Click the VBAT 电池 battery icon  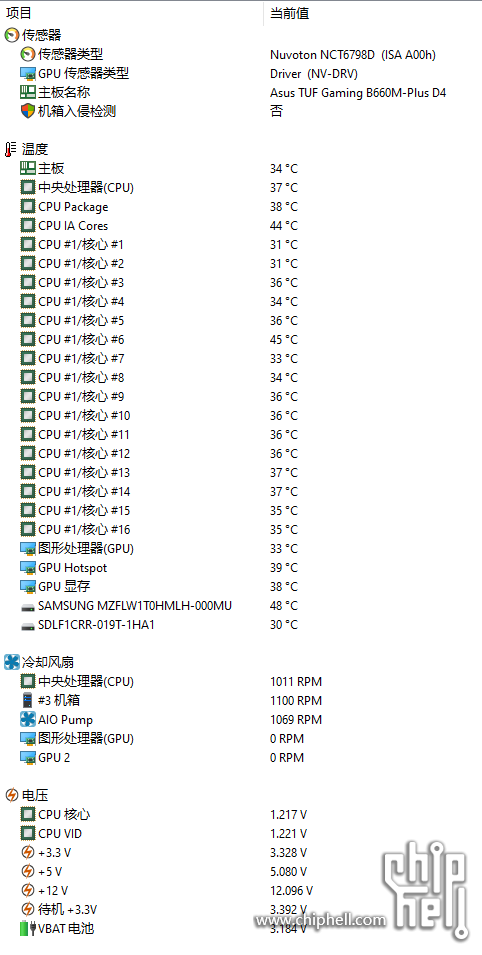click(28, 929)
